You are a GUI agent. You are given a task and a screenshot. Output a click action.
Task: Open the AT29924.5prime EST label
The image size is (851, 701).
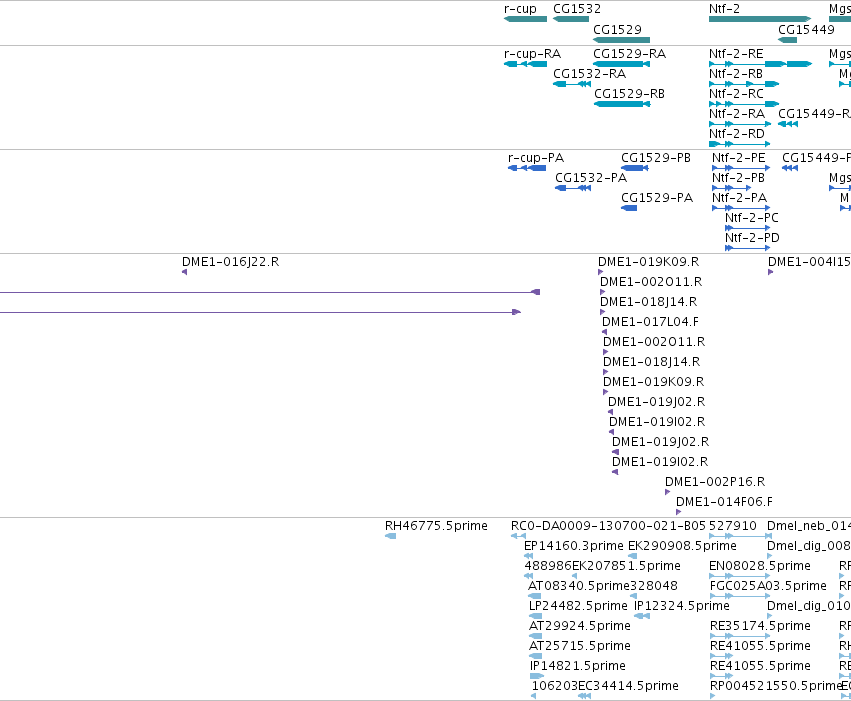point(580,626)
